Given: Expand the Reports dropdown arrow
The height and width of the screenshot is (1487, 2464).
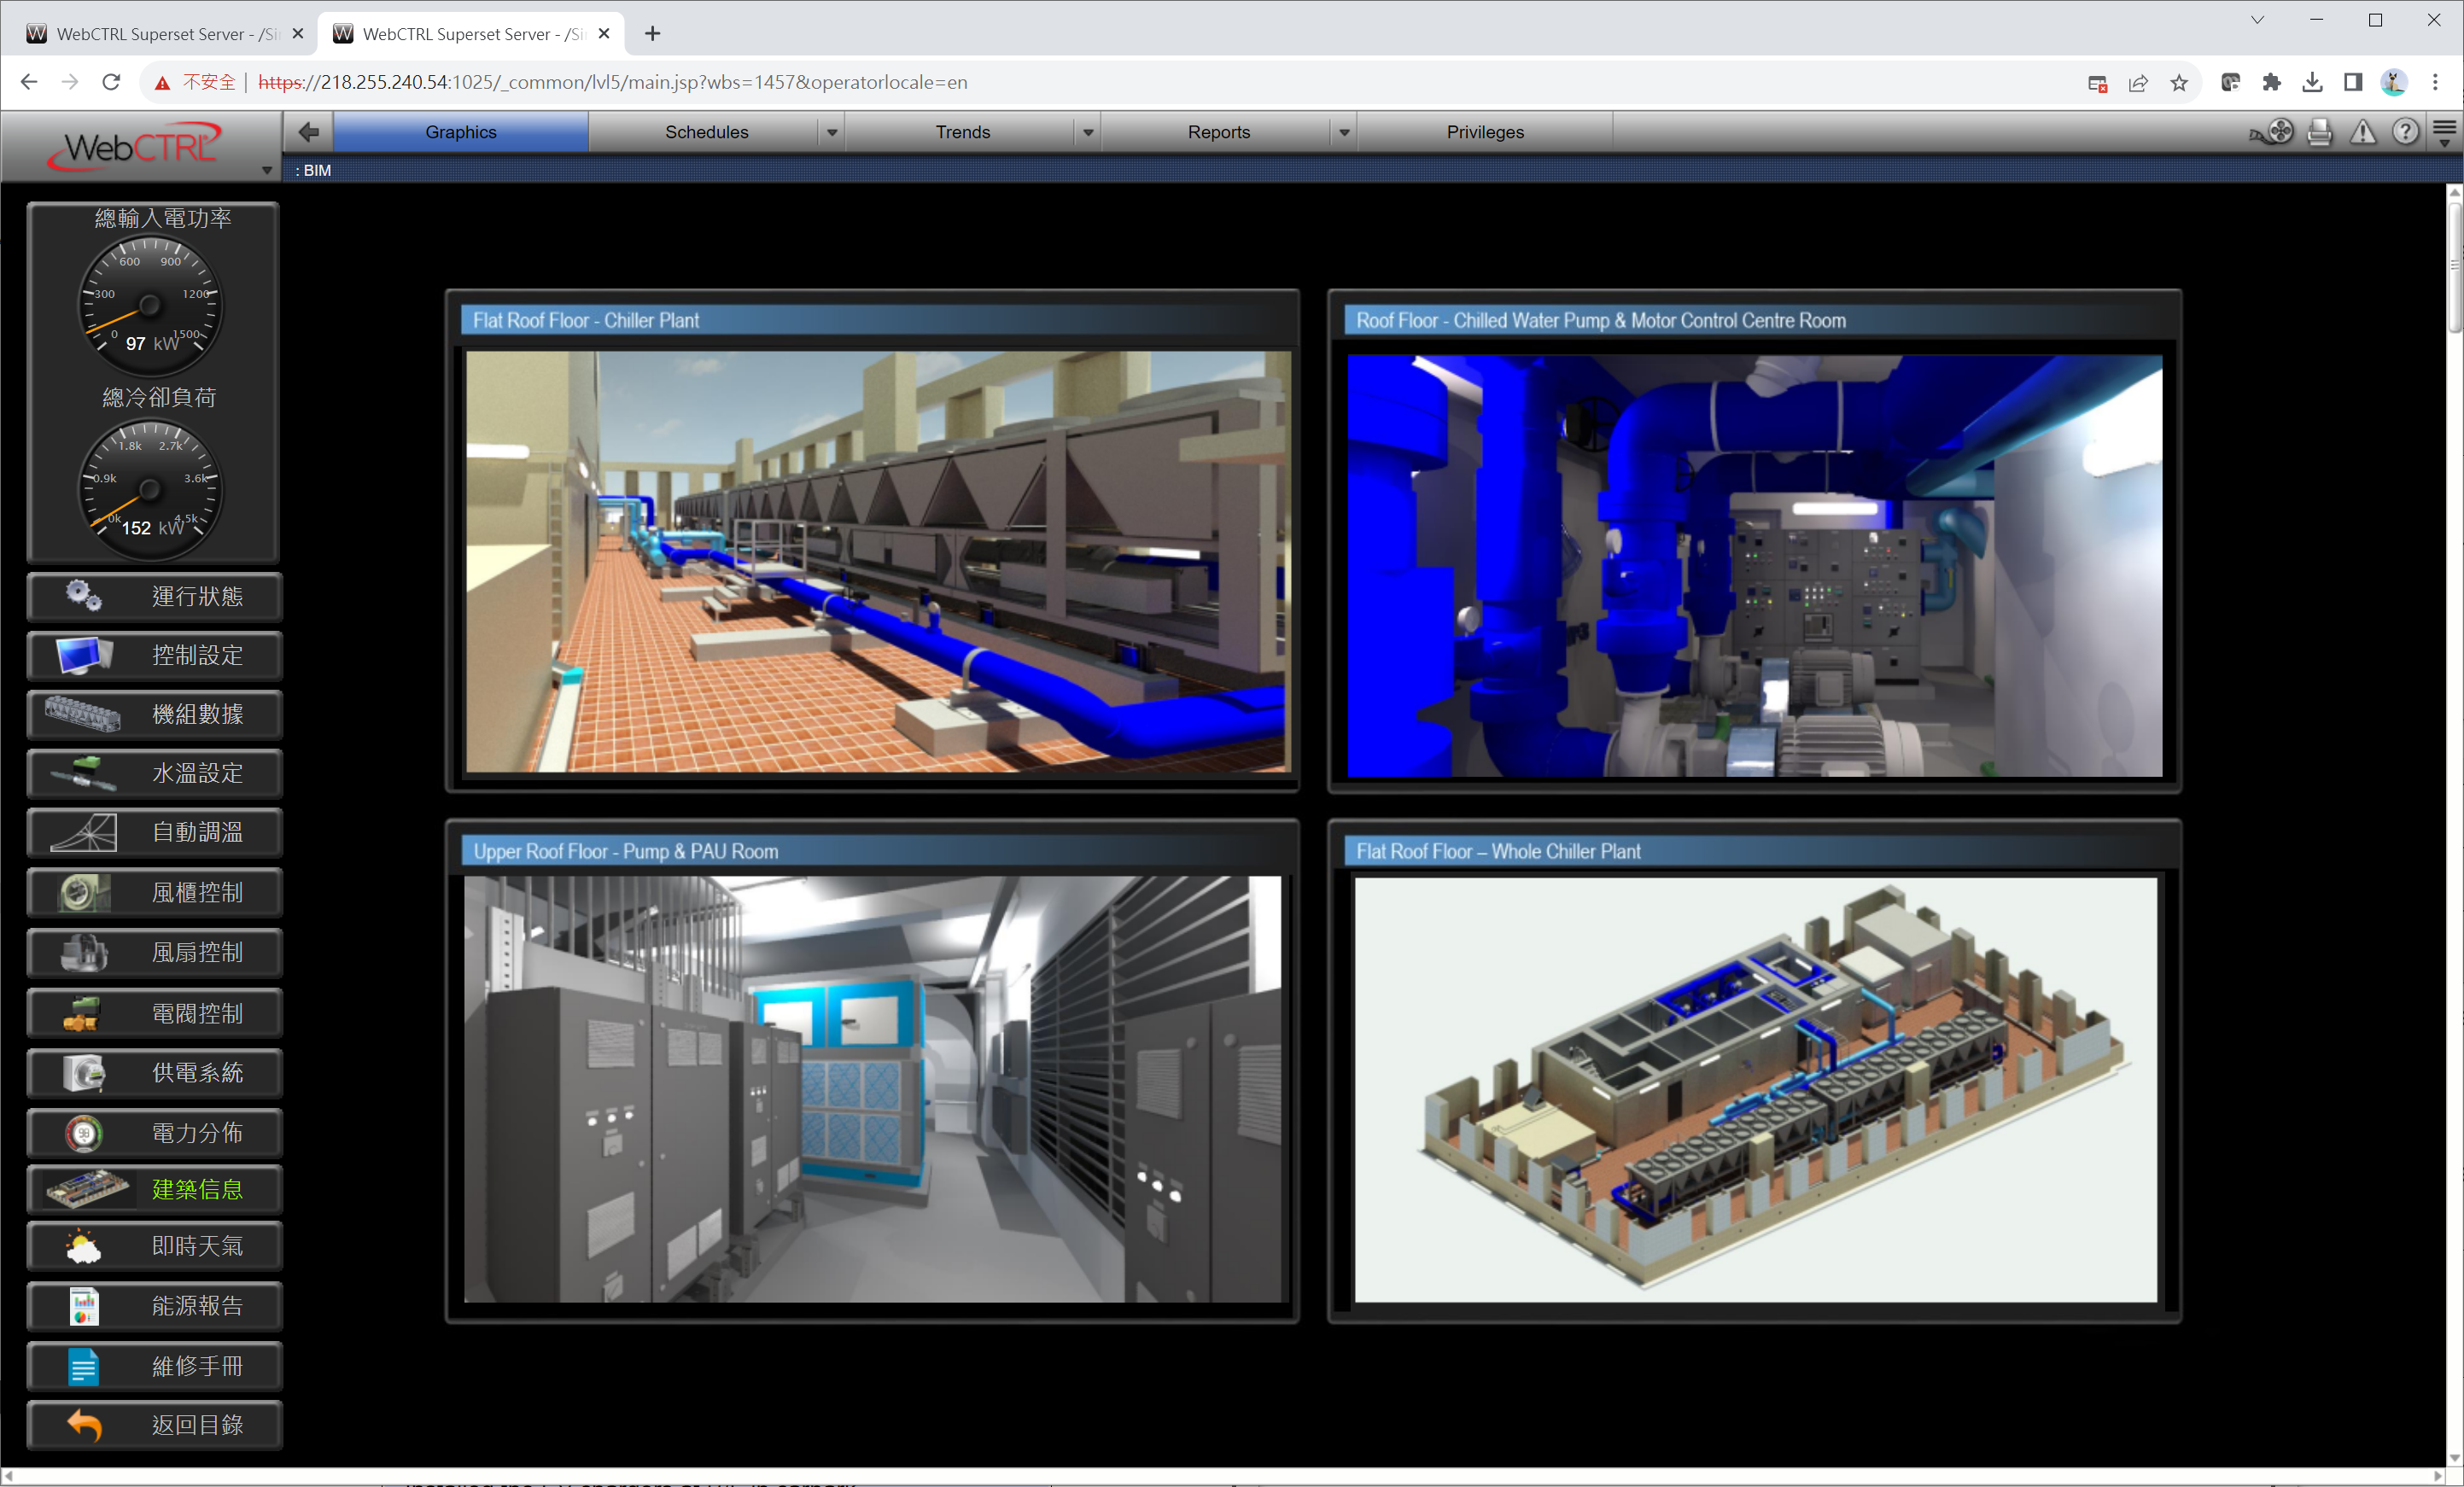Looking at the screenshot, I should point(1344,133).
